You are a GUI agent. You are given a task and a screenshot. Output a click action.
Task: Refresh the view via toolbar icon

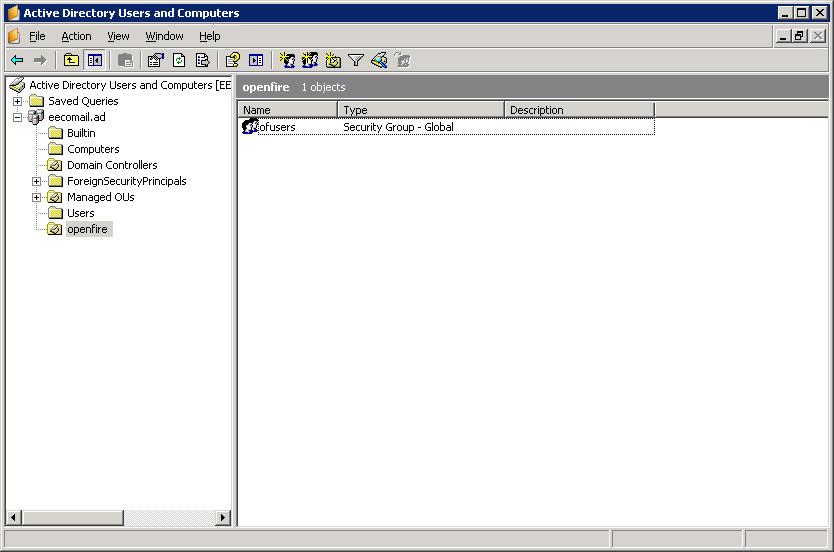179,60
